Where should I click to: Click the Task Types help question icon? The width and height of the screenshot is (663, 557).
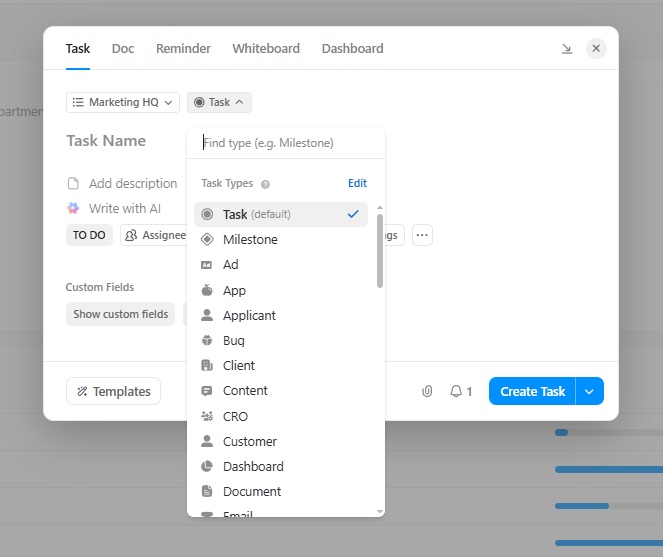(x=264, y=184)
